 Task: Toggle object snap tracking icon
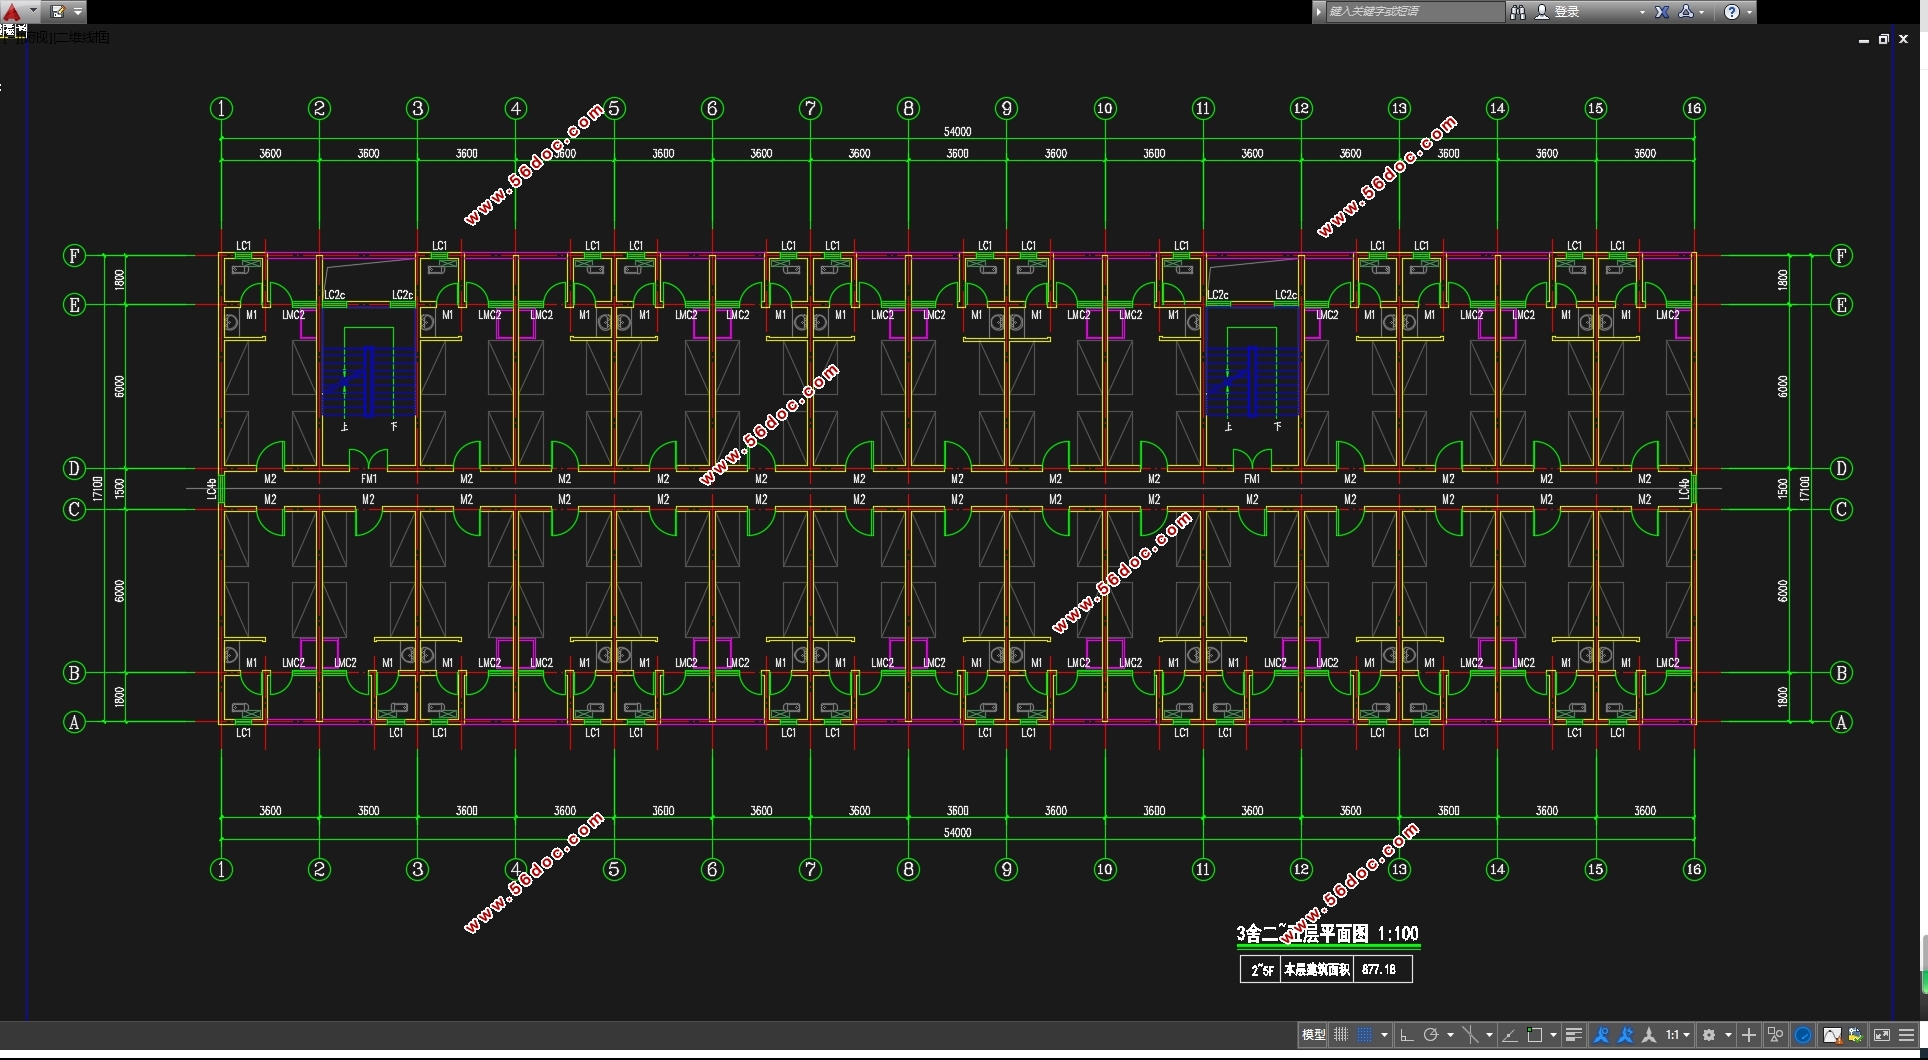tap(1510, 1035)
